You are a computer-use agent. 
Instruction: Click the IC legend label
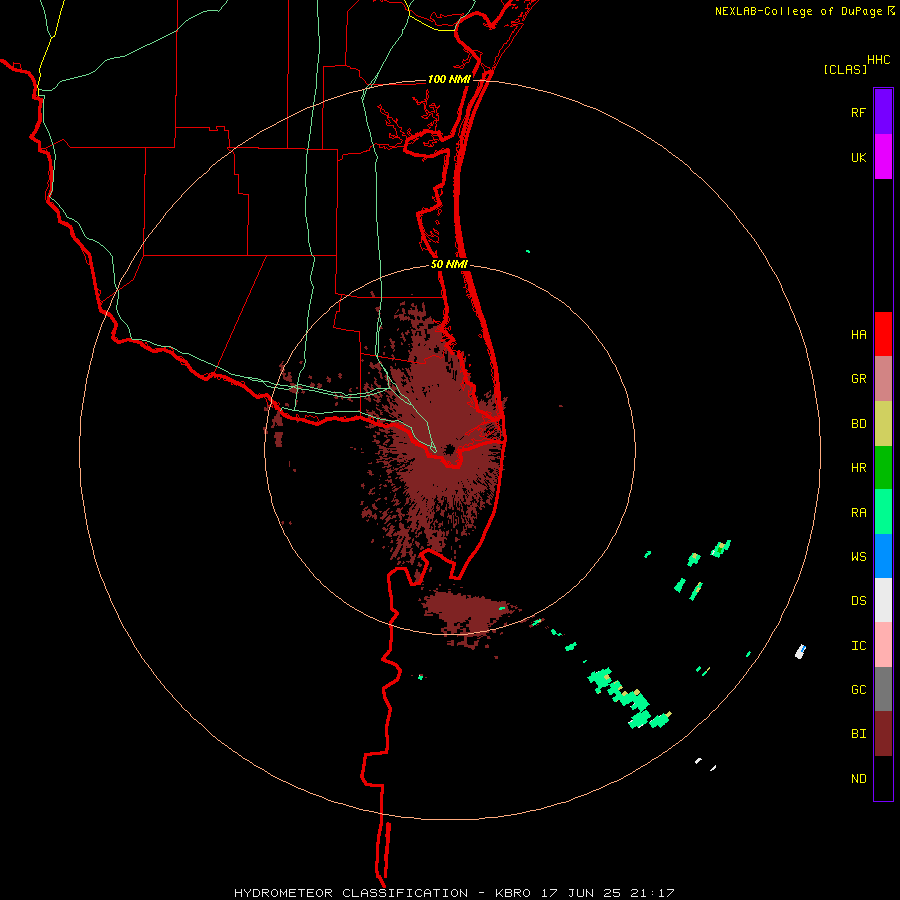coord(858,646)
